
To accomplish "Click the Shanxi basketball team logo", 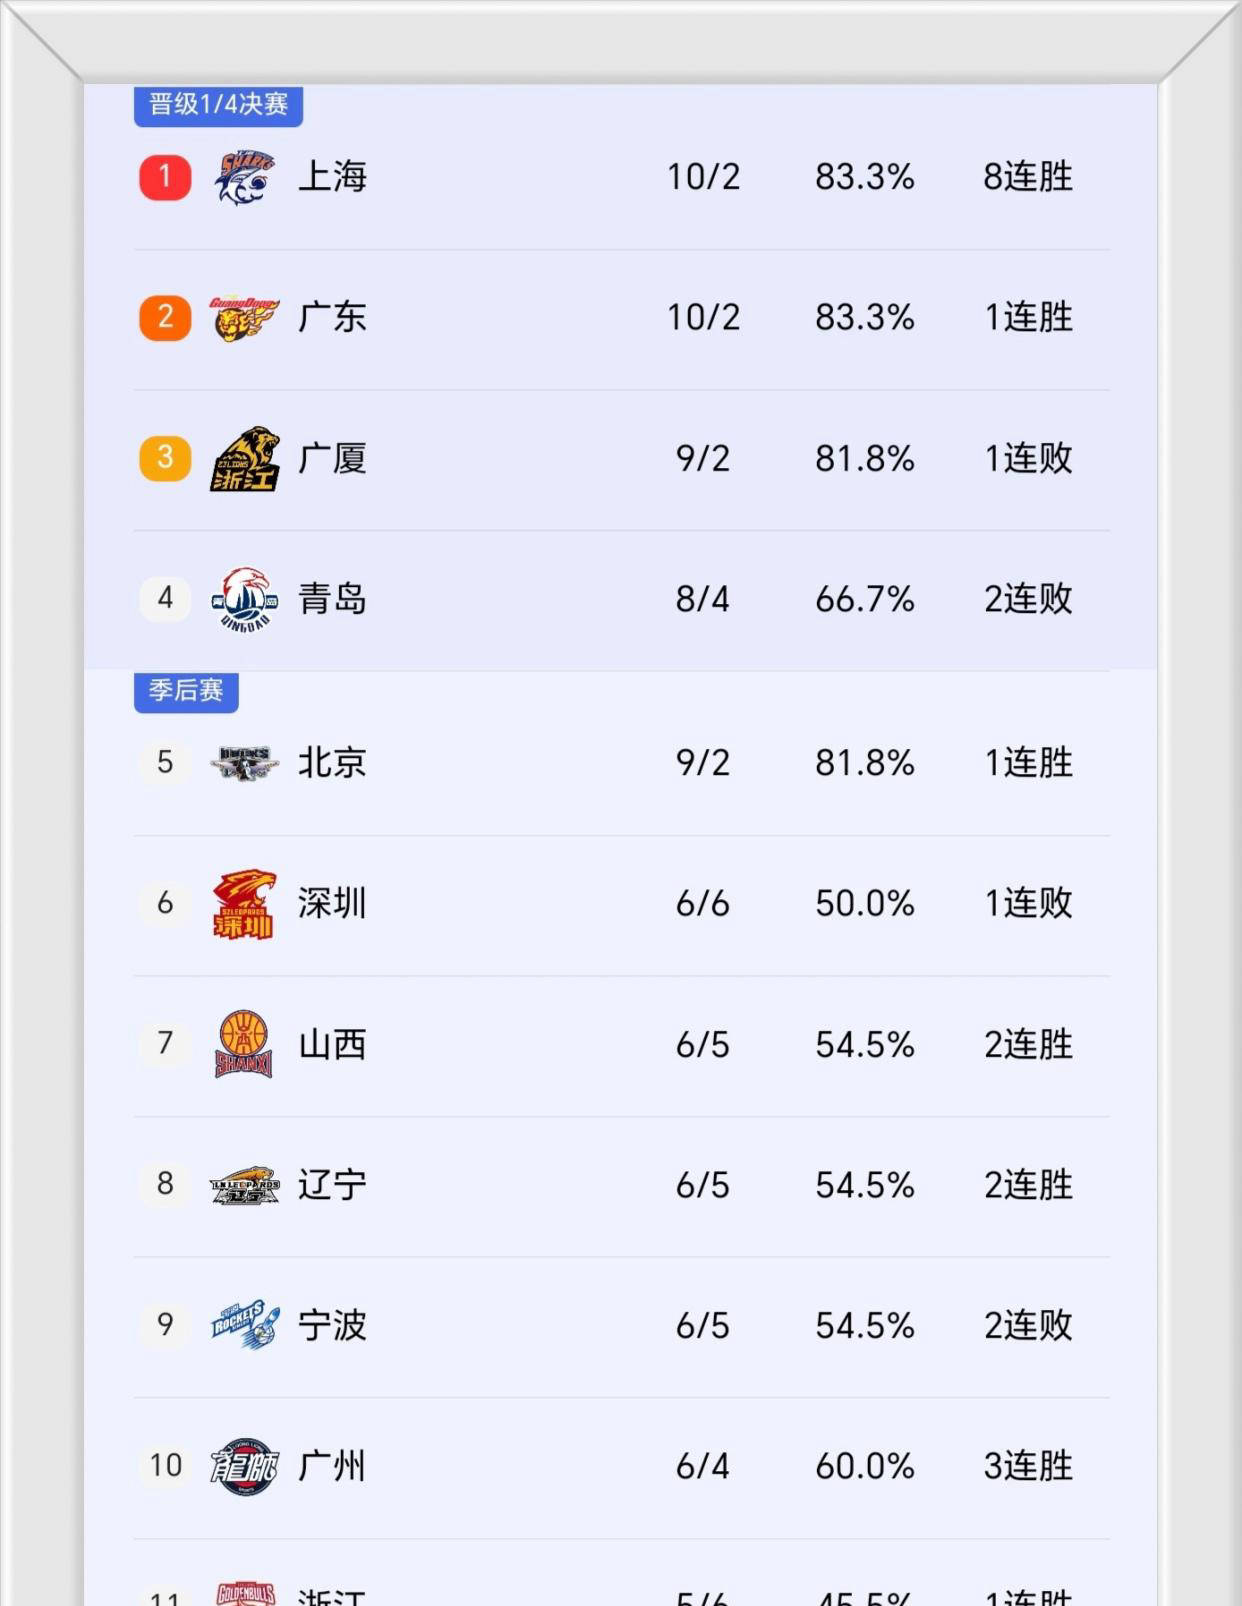I will 244,1044.
